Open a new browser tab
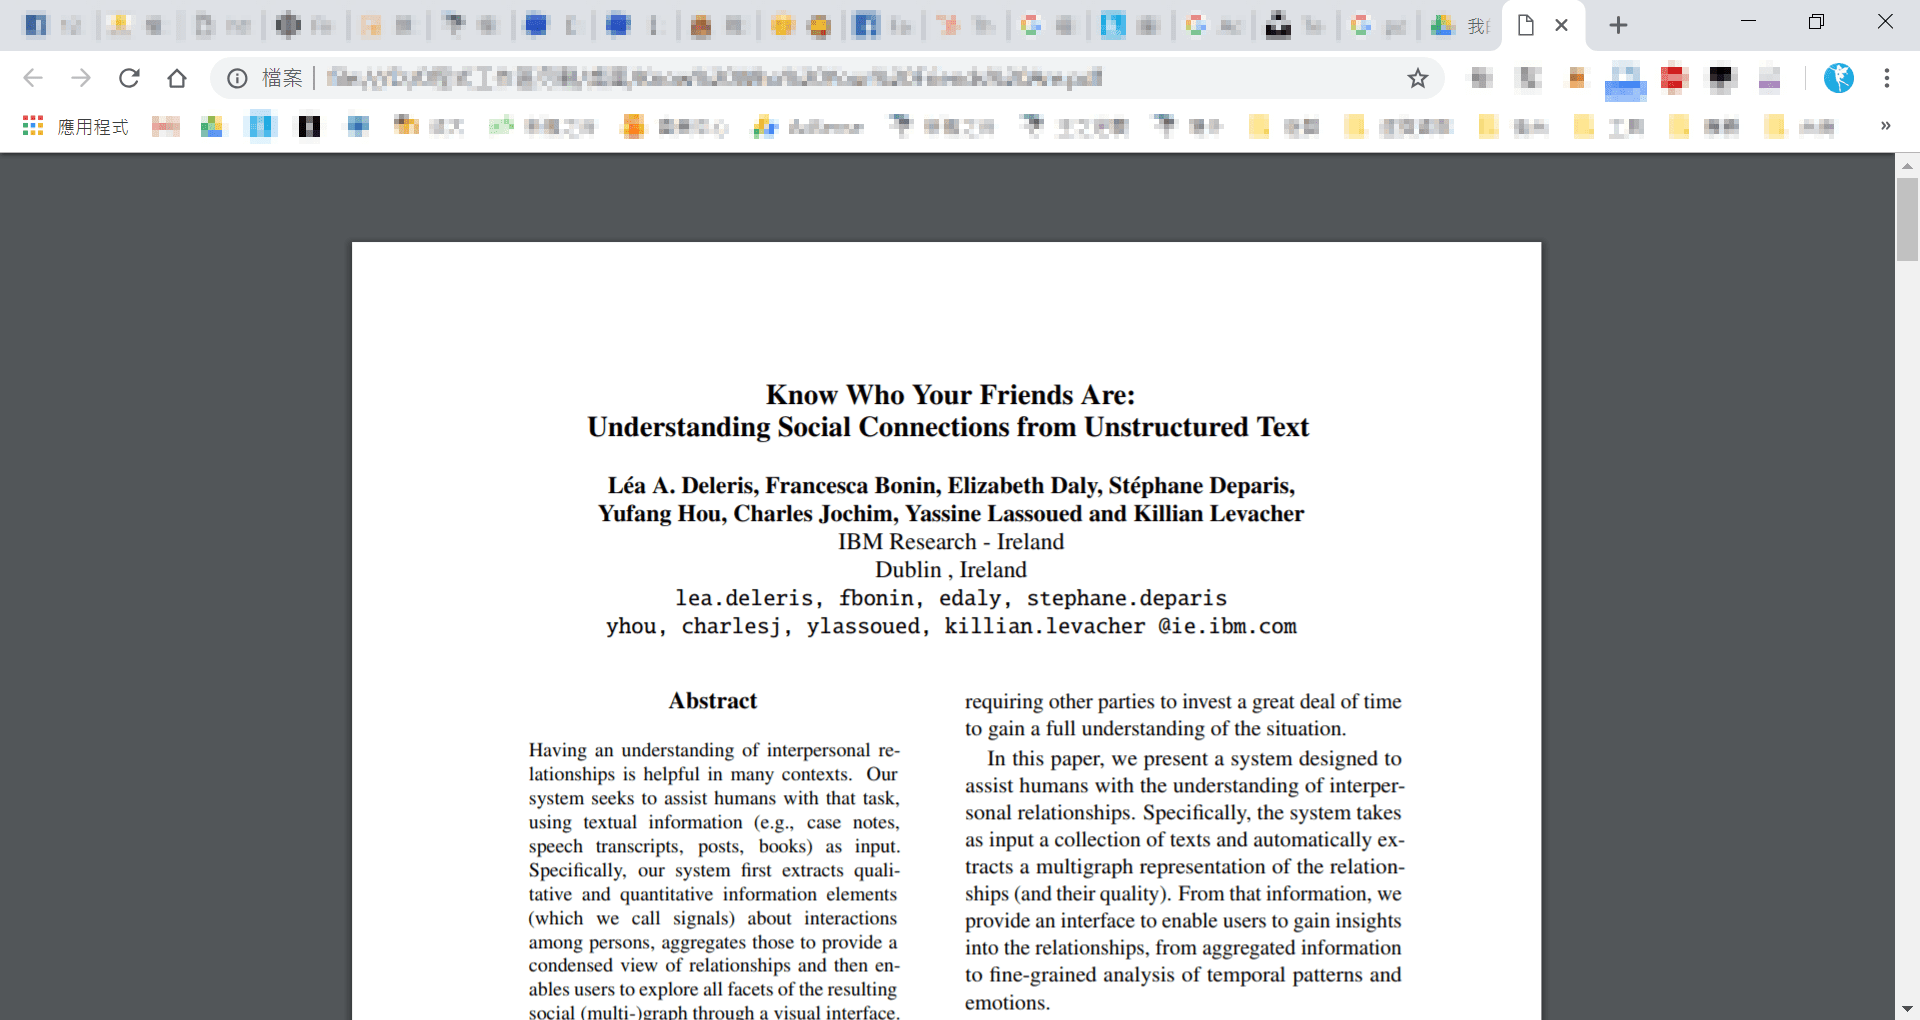Image resolution: width=1920 pixels, height=1020 pixels. coord(1618,25)
